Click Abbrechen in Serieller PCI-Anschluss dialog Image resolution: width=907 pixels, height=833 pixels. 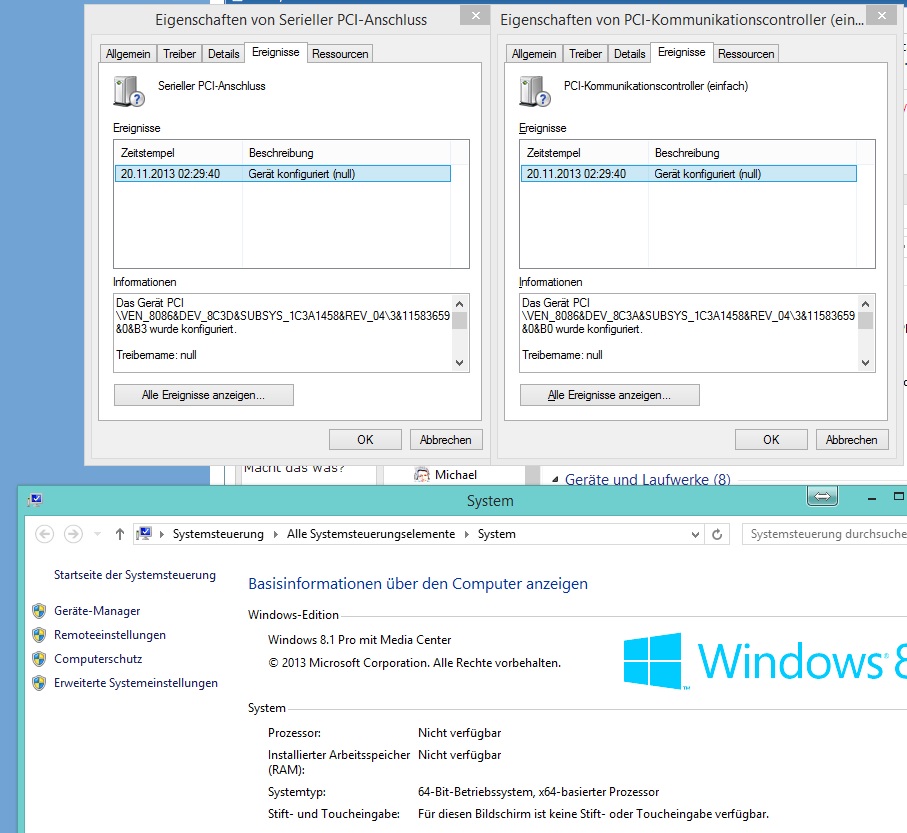(445, 440)
